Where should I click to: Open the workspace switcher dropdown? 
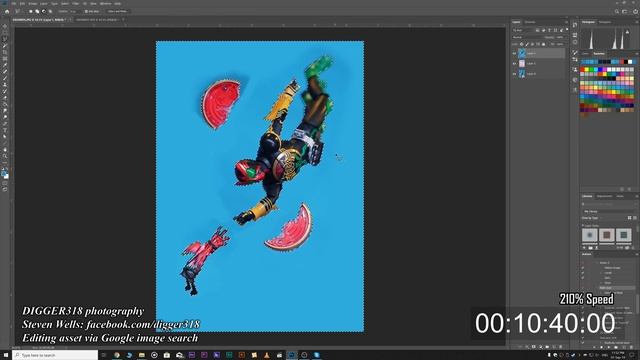click(624, 11)
